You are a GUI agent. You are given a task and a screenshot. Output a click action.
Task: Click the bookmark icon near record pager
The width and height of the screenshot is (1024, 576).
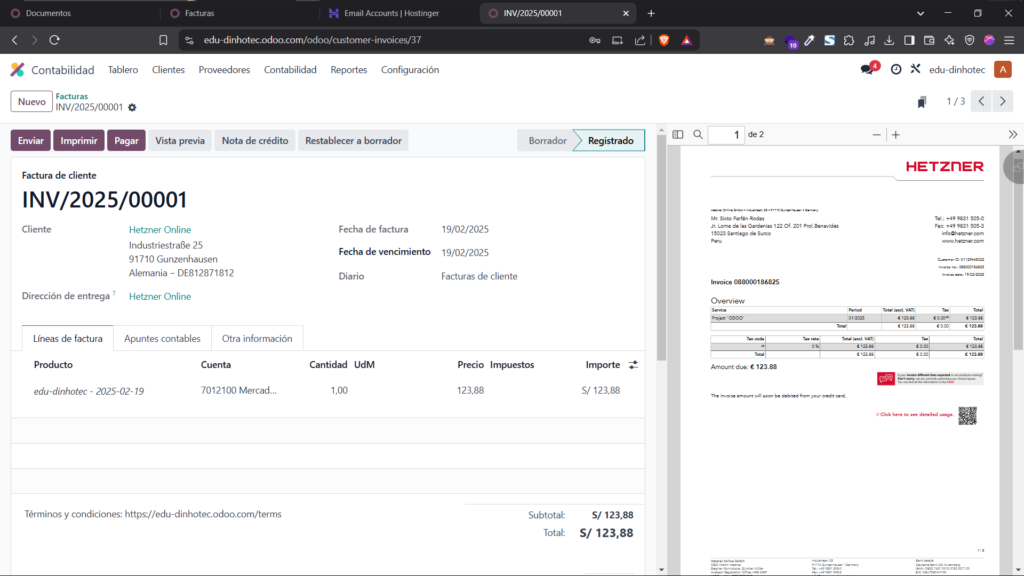(x=921, y=102)
